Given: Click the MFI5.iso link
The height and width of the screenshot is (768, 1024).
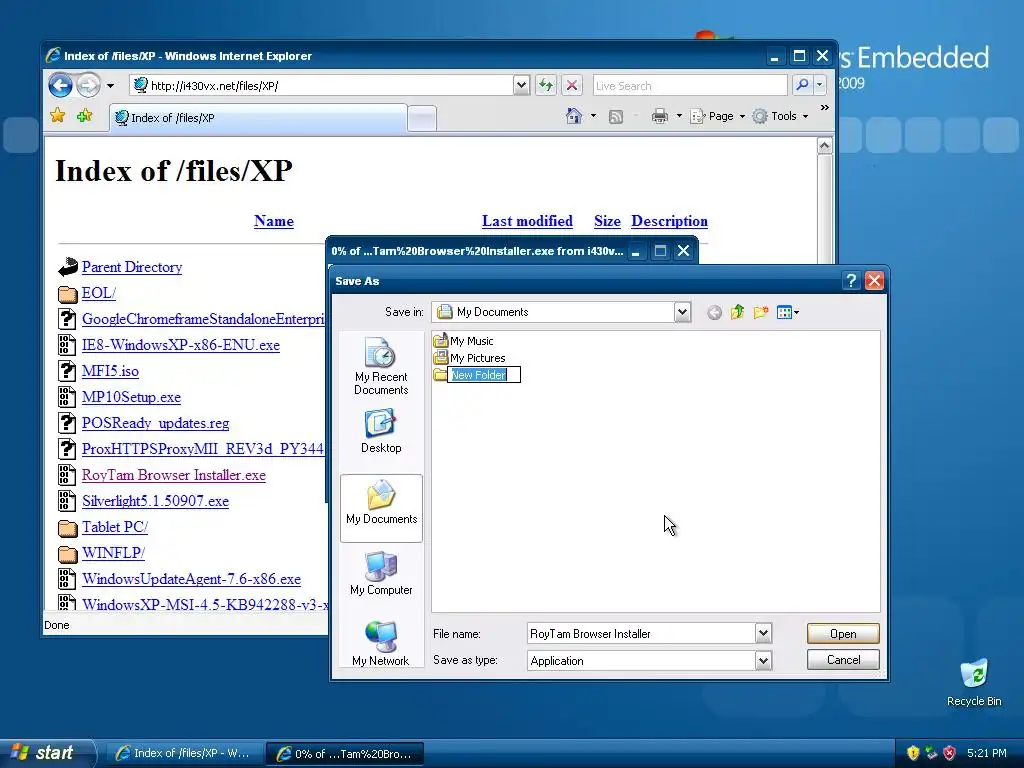Looking at the screenshot, I should pyautogui.click(x=110, y=371).
